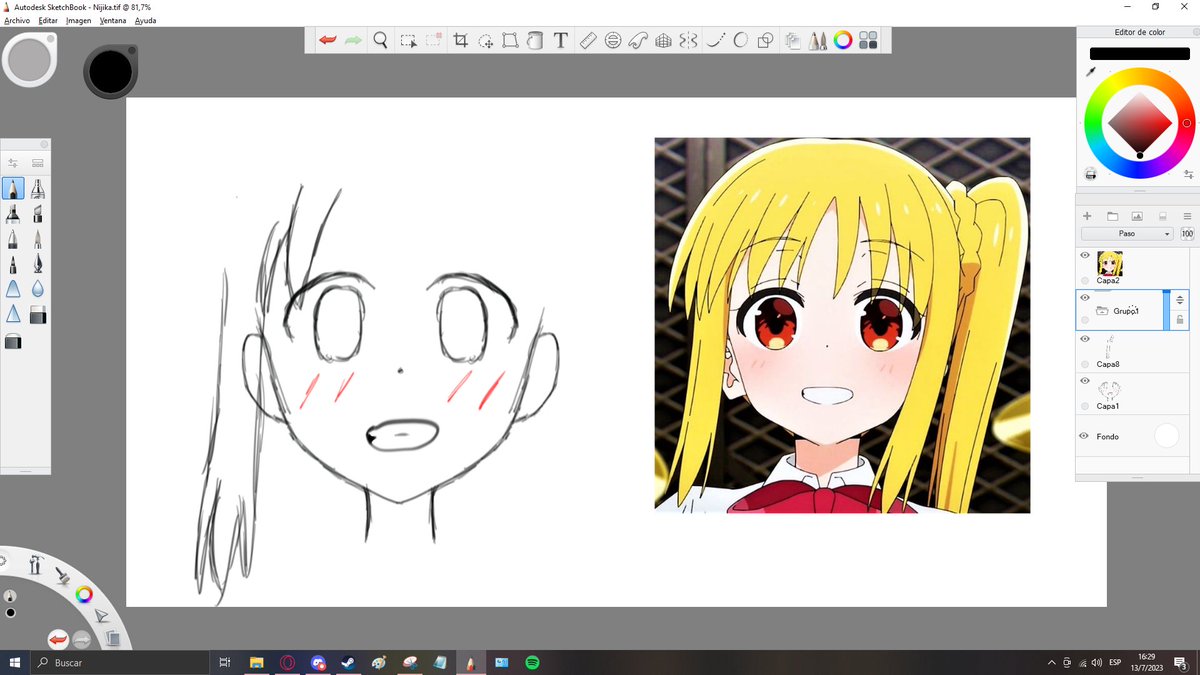Click the diamond saturation picker

[x=1139, y=123]
